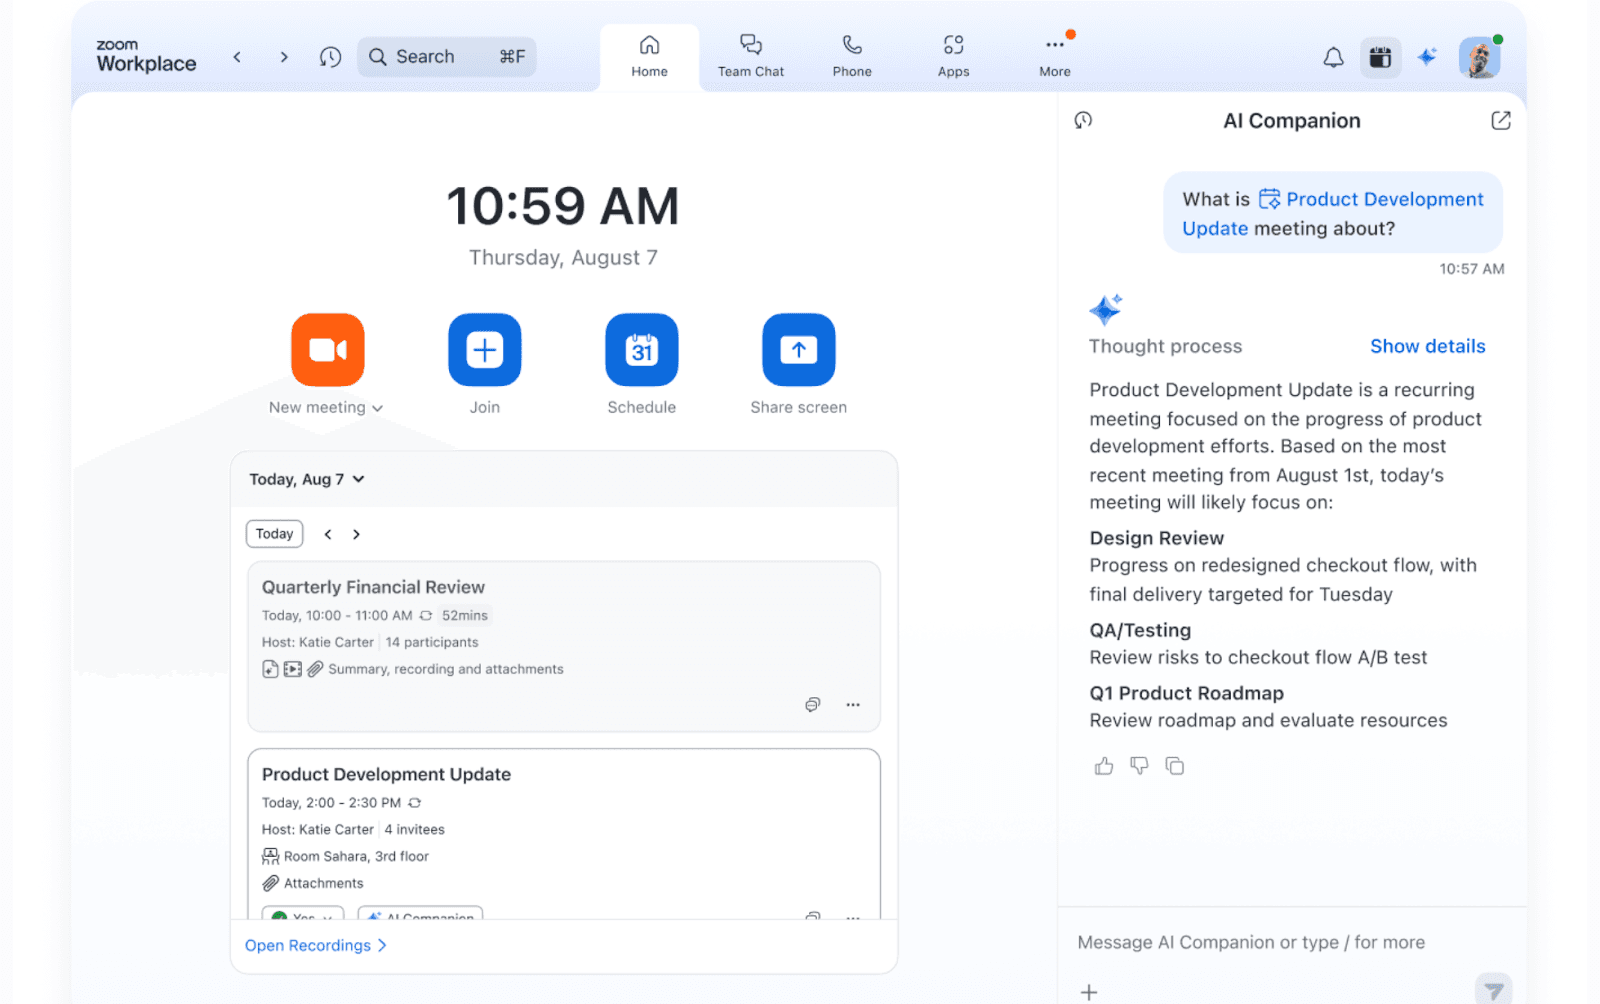Open the calendar icon in the top bar
Viewport: 1600px width, 1004px height.
(x=1380, y=58)
